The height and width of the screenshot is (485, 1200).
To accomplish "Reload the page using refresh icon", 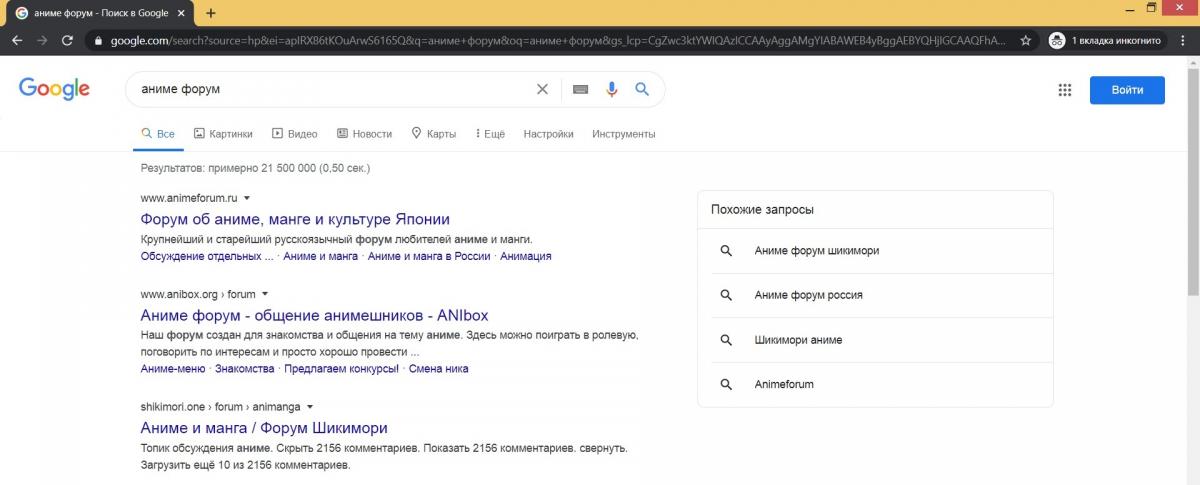I will point(67,41).
